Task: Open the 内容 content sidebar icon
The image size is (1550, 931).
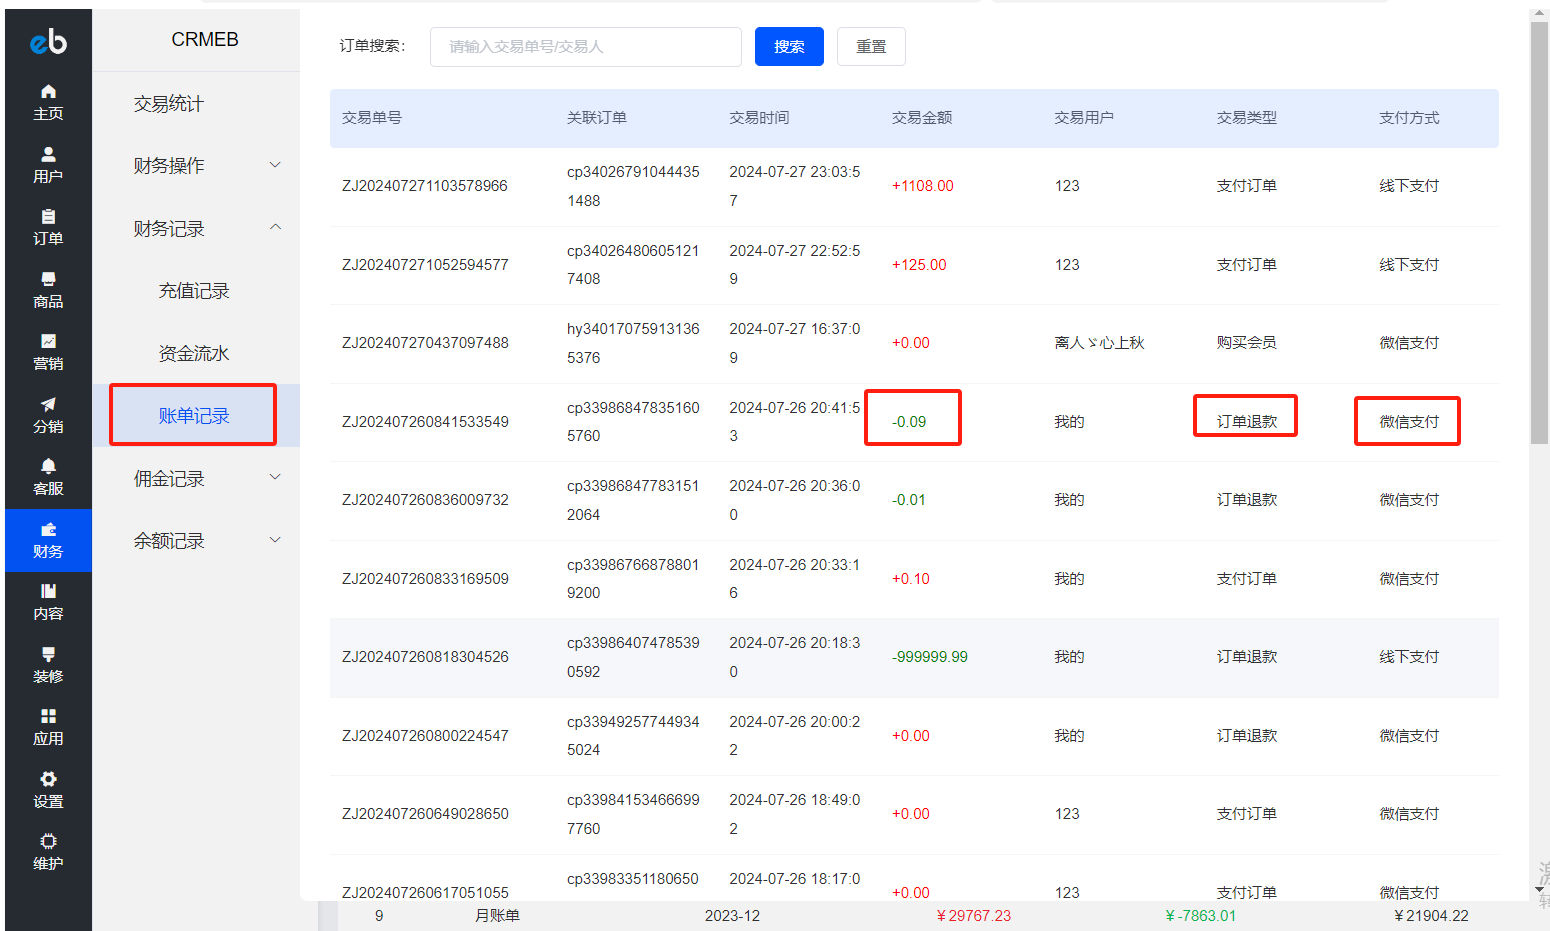Action: tap(48, 602)
